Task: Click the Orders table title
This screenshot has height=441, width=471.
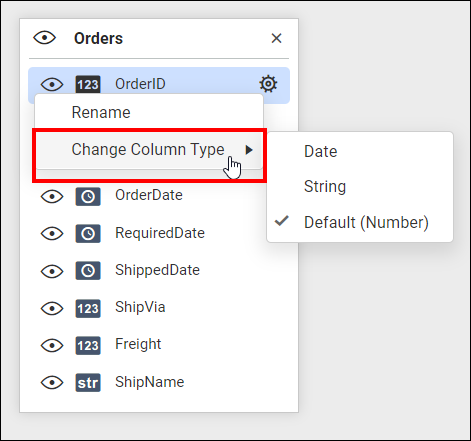Action: 98,38
